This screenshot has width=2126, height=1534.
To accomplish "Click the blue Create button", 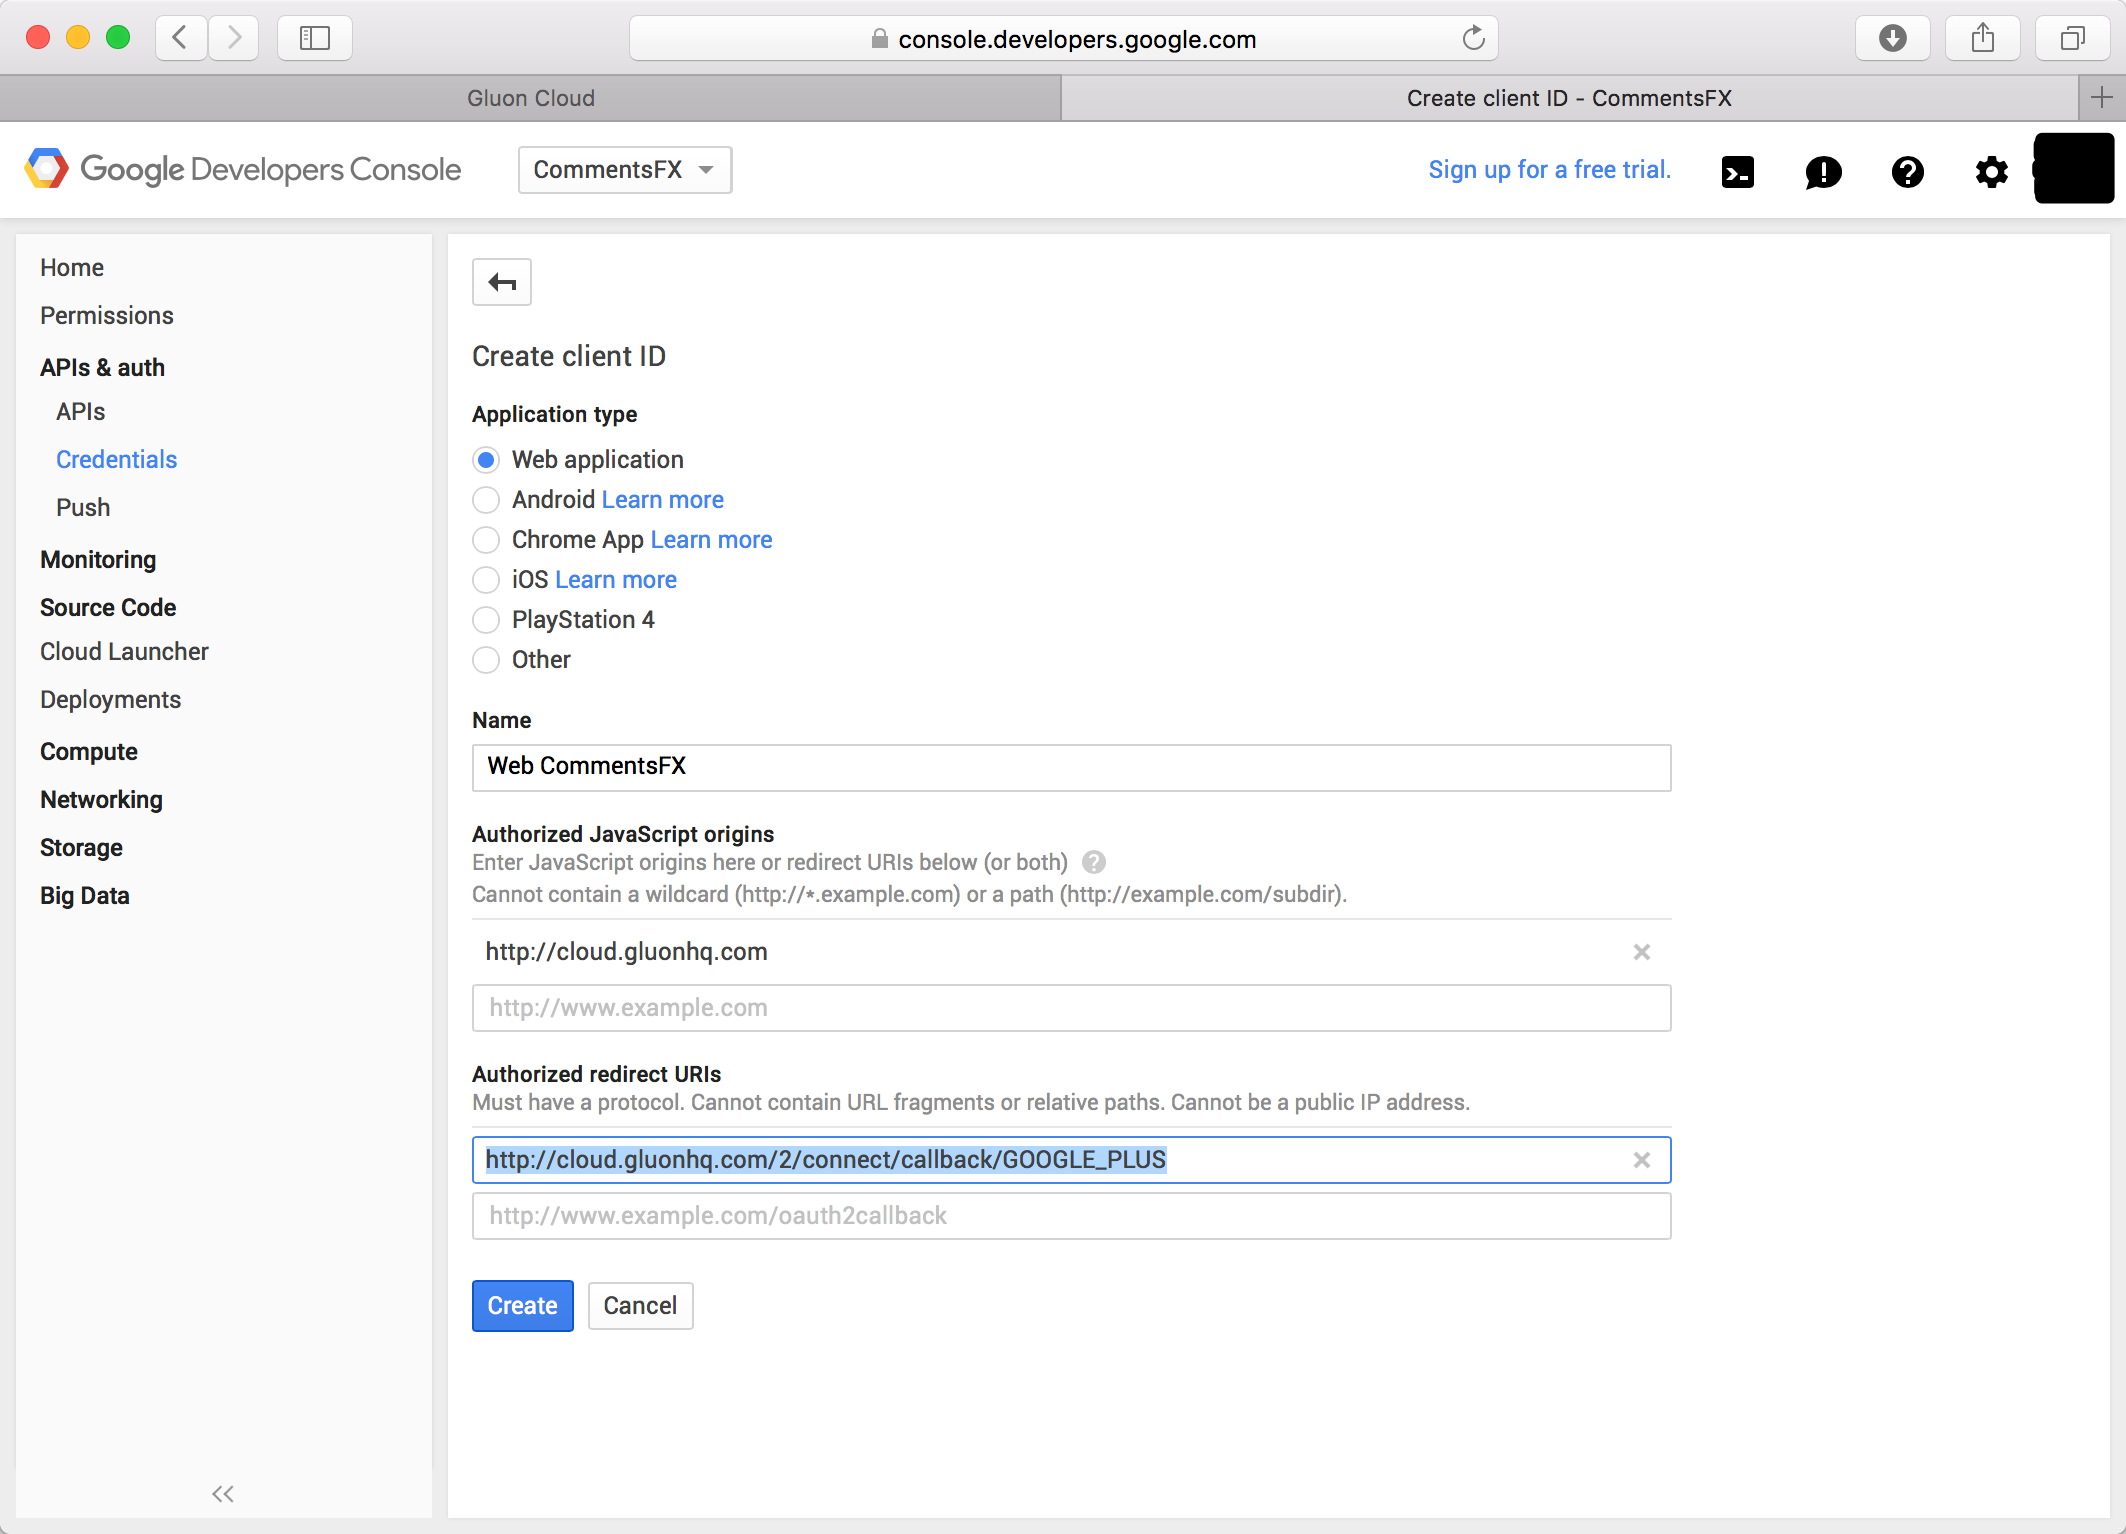I will tap(523, 1306).
